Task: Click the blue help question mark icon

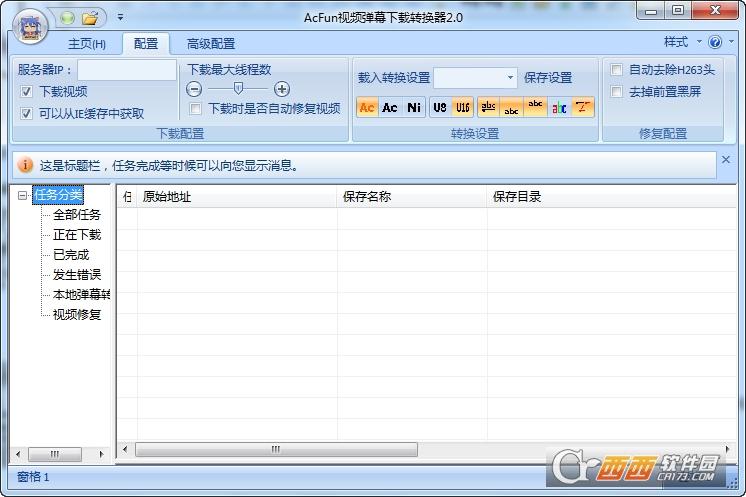Action: pos(715,42)
